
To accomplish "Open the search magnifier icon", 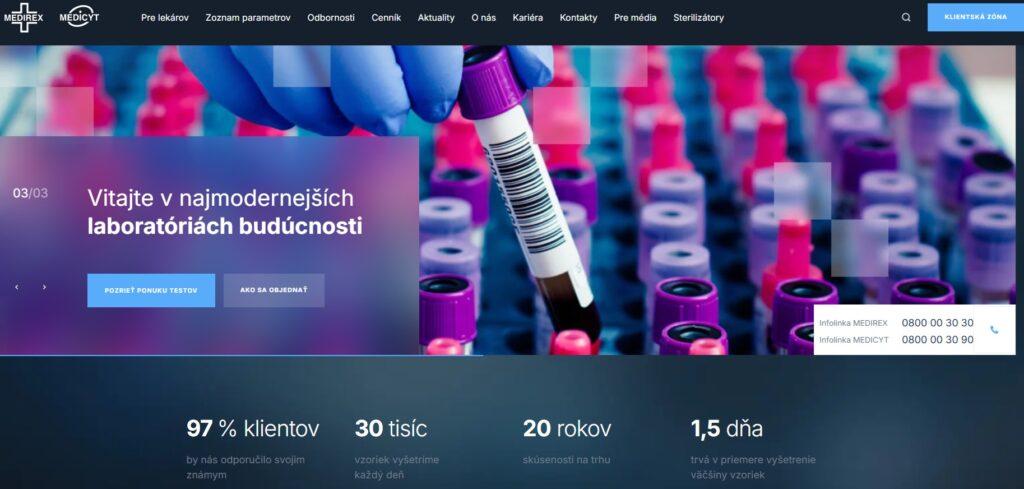I will (x=906, y=18).
